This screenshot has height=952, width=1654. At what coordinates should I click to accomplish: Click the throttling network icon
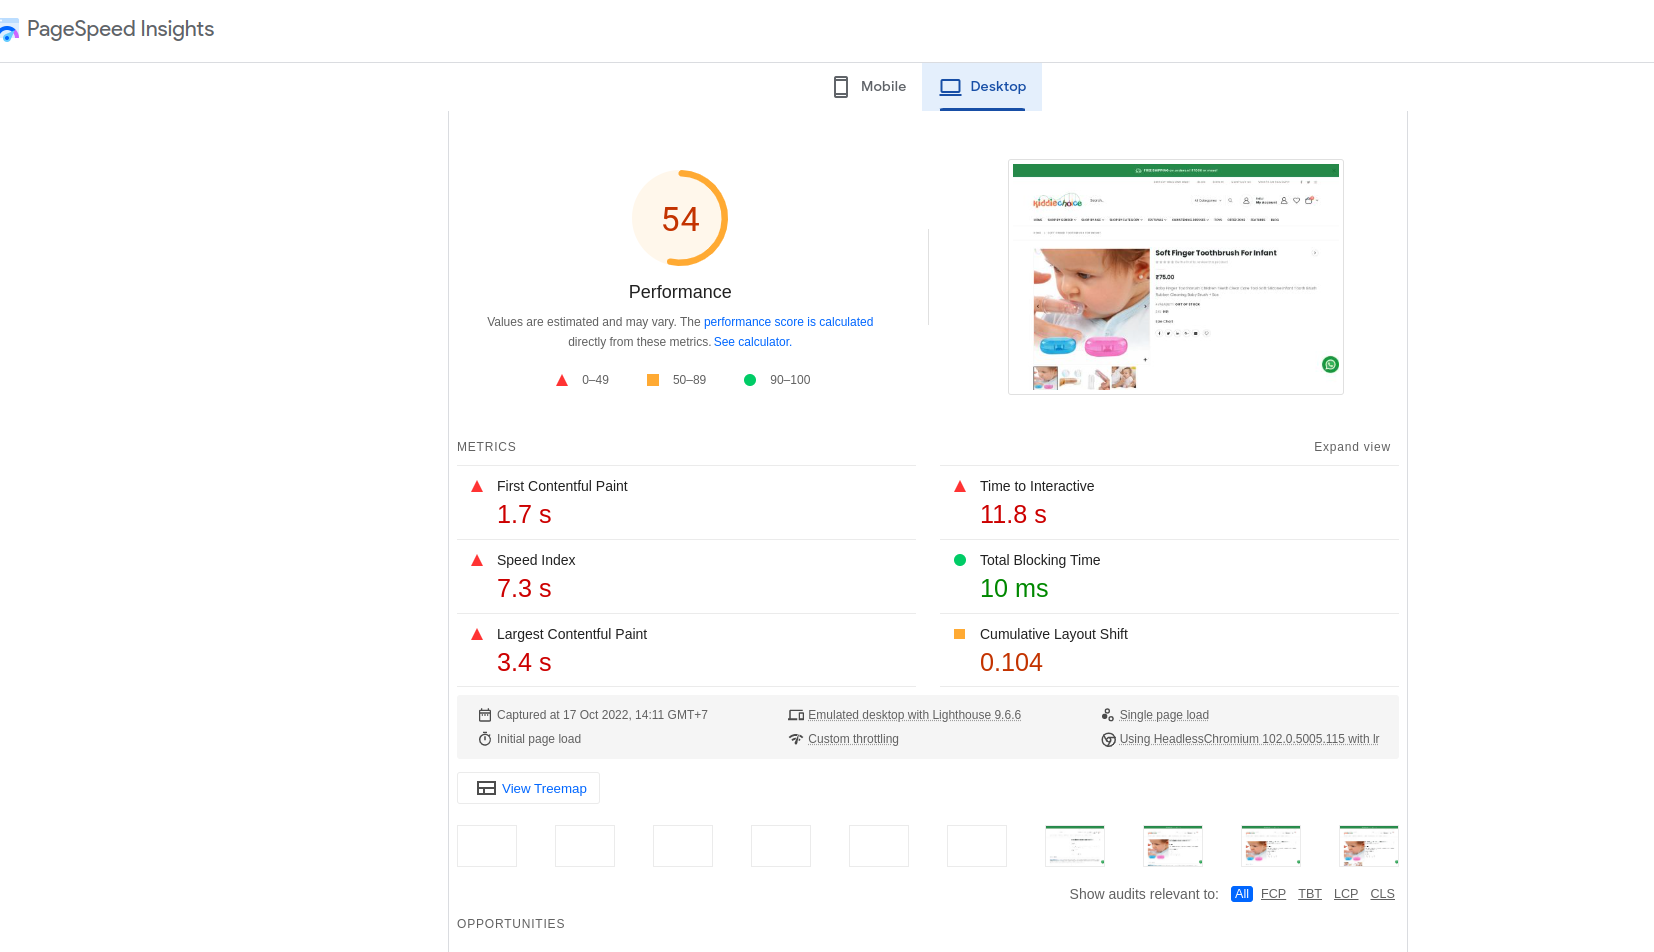(x=796, y=739)
